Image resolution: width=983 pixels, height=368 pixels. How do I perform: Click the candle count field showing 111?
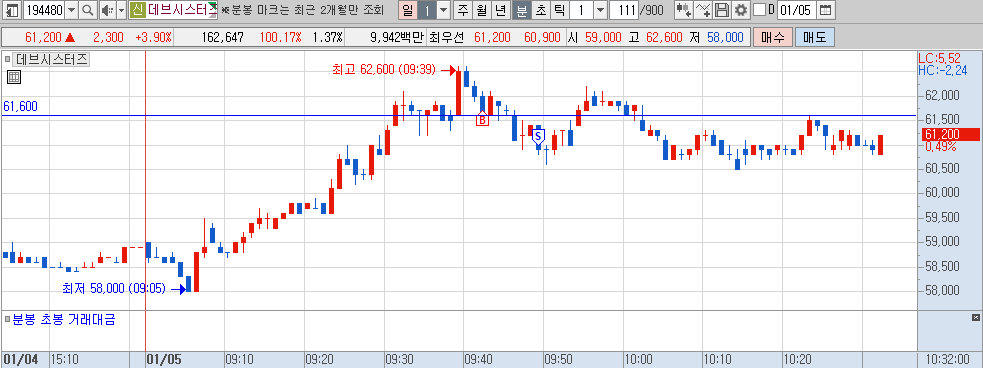pyautogui.click(x=624, y=10)
